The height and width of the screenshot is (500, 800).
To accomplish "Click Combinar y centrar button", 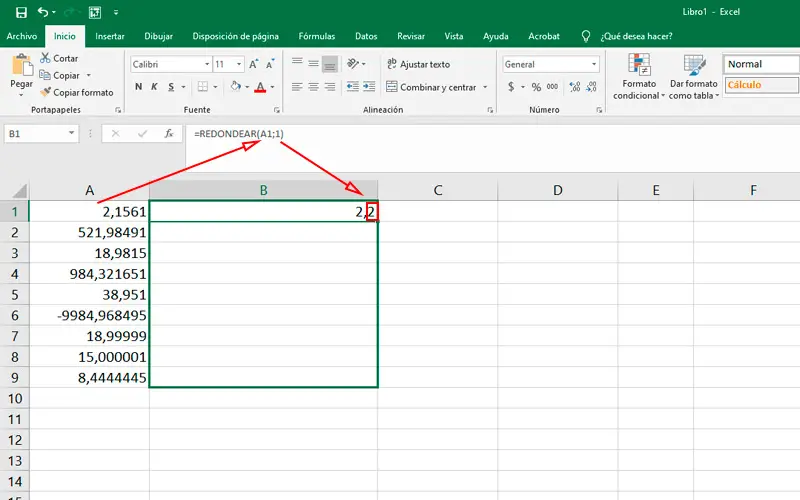I will [x=431, y=87].
